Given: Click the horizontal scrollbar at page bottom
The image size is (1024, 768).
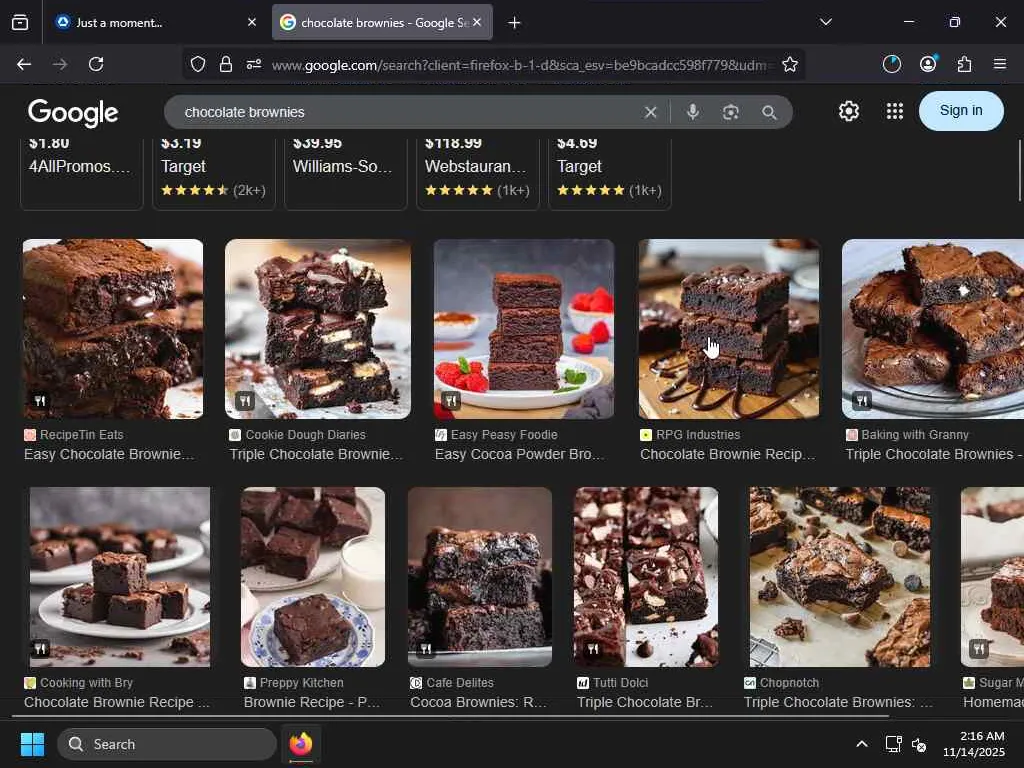Looking at the screenshot, I should tap(451, 716).
